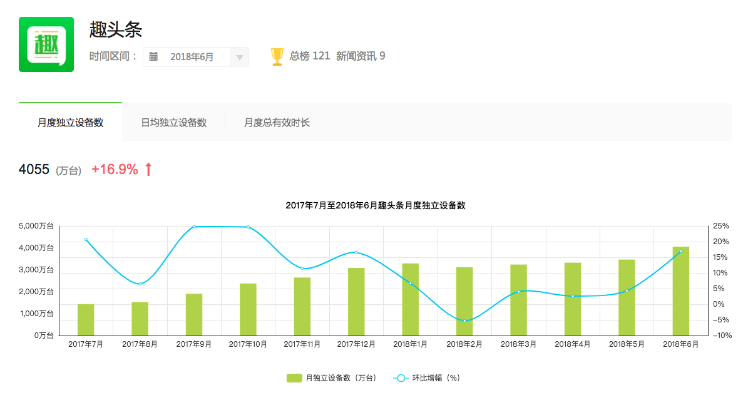Click the 2017年10月 green bar
The height and width of the screenshot is (400, 748).
pos(248,309)
